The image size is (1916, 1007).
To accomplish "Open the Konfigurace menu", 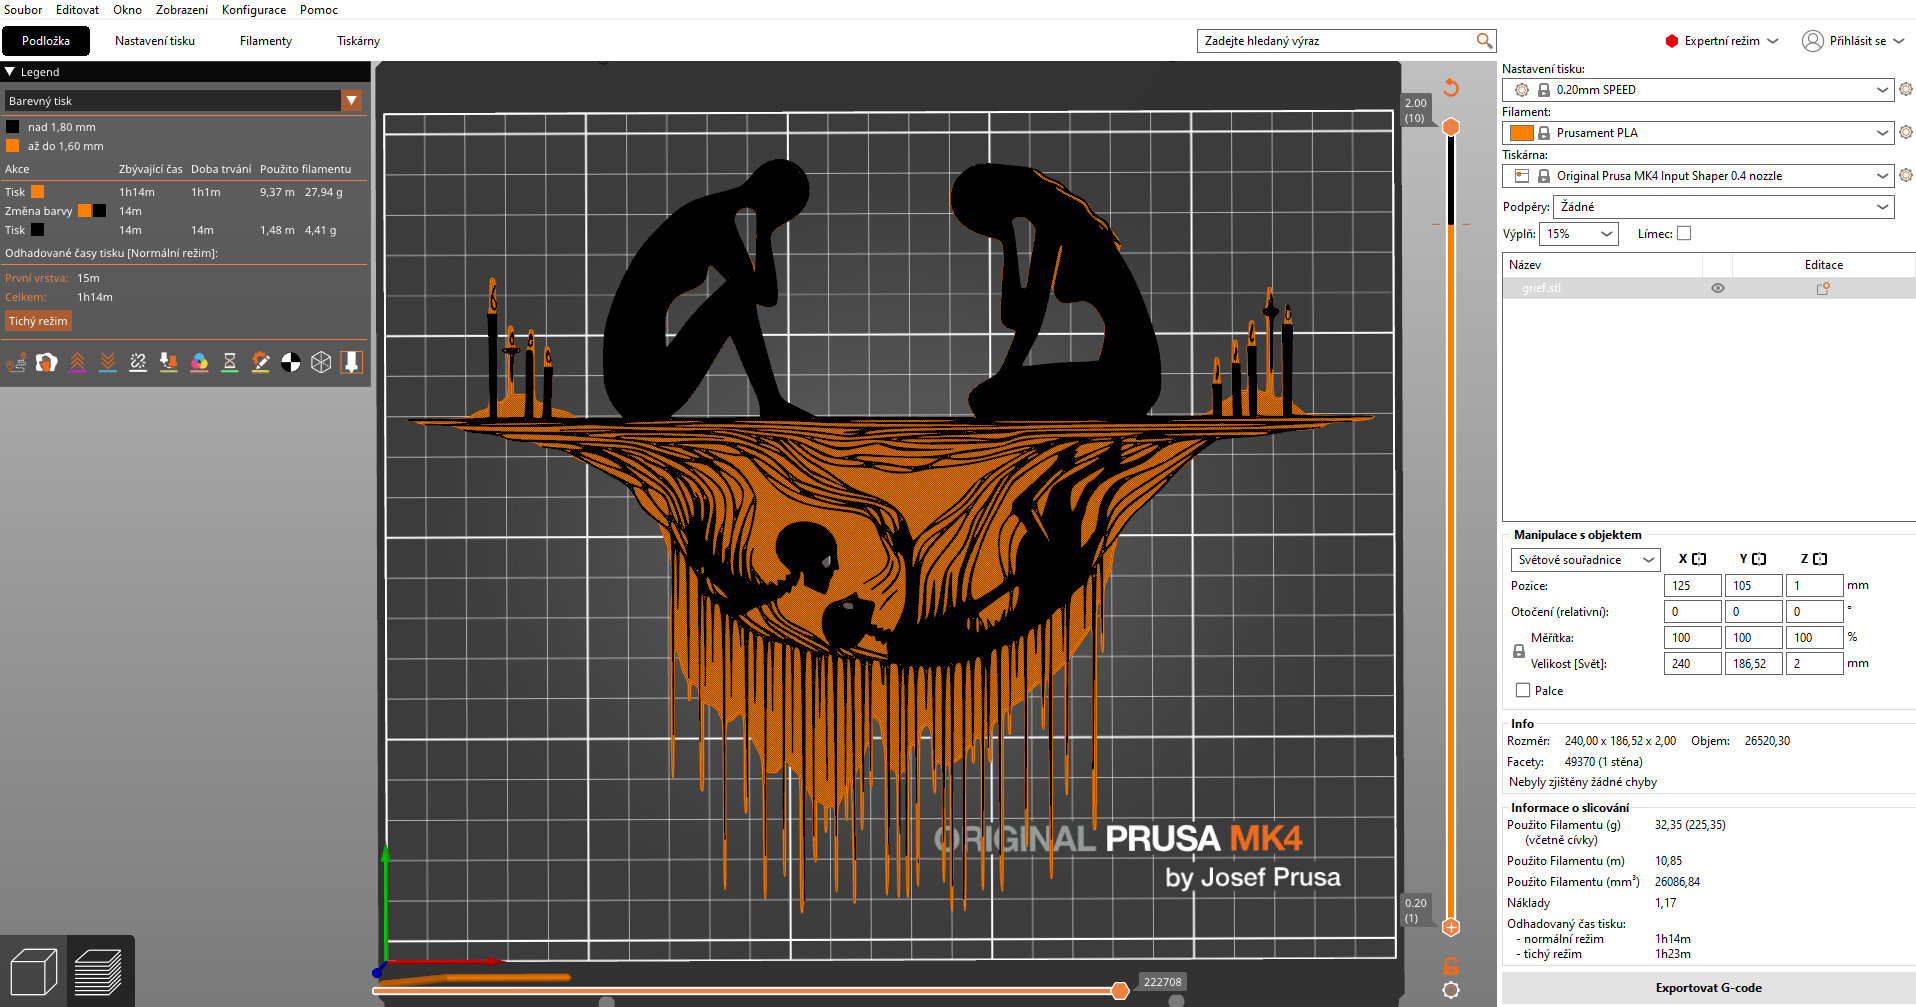I will [x=254, y=10].
